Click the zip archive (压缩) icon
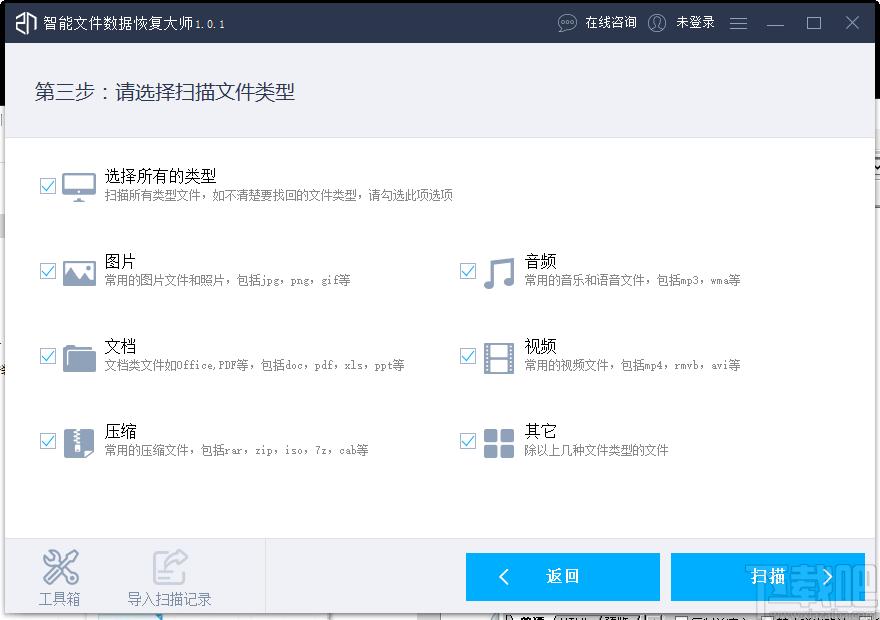Screen dimensions: 880x620 [x=79, y=442]
